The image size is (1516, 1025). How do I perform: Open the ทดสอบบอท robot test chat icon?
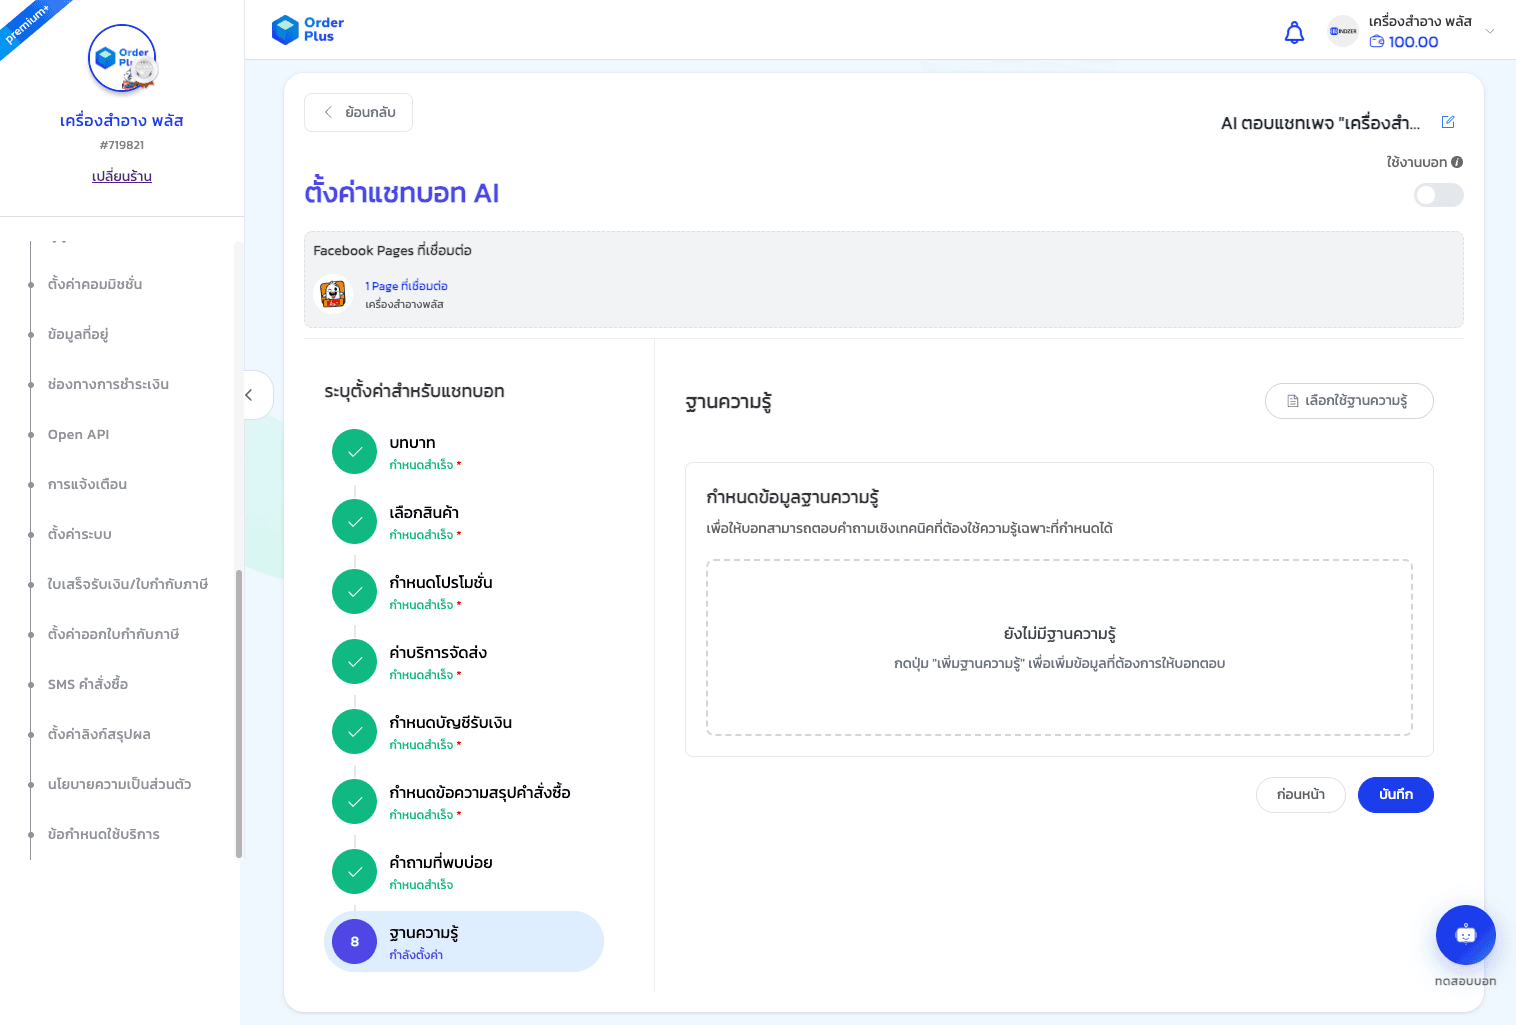1465,935
